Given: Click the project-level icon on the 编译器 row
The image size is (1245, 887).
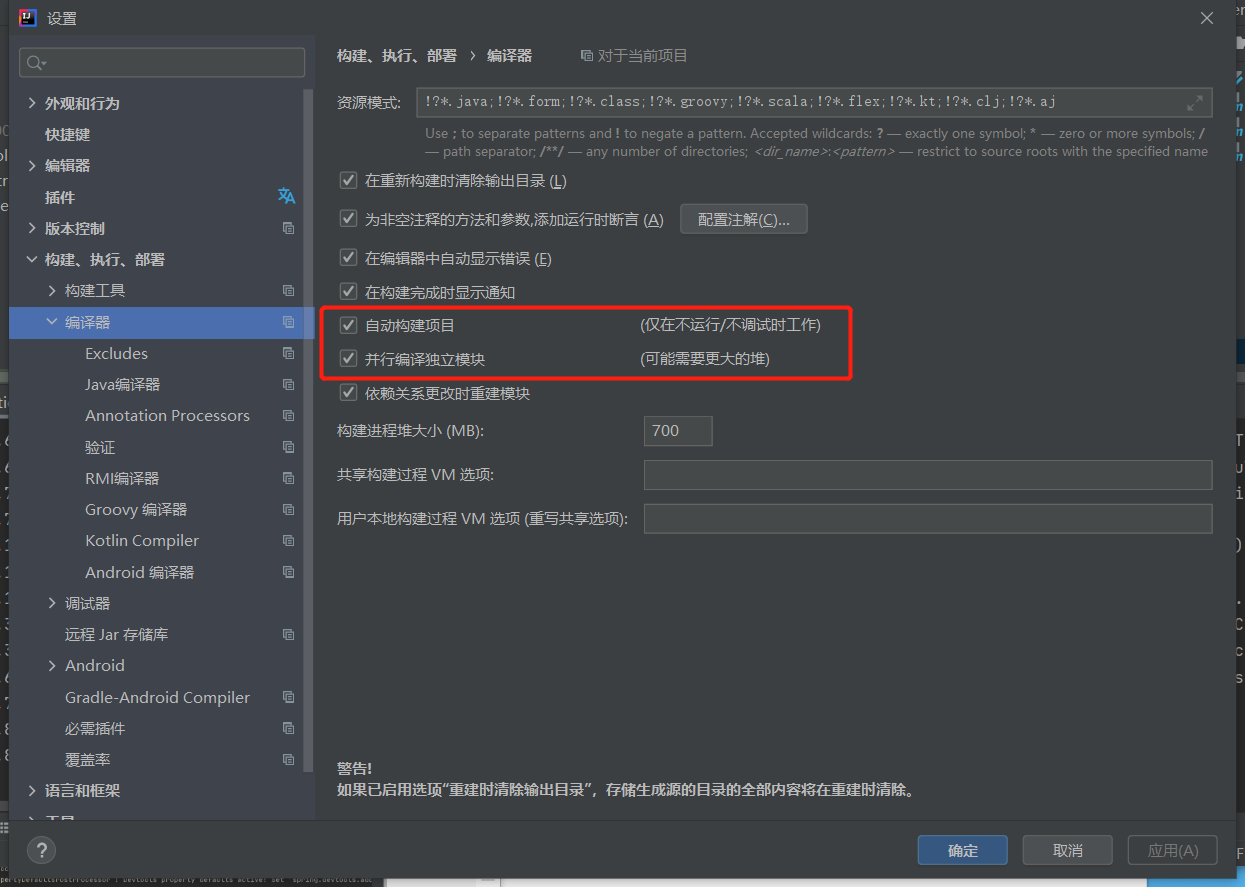Looking at the screenshot, I should coord(288,322).
